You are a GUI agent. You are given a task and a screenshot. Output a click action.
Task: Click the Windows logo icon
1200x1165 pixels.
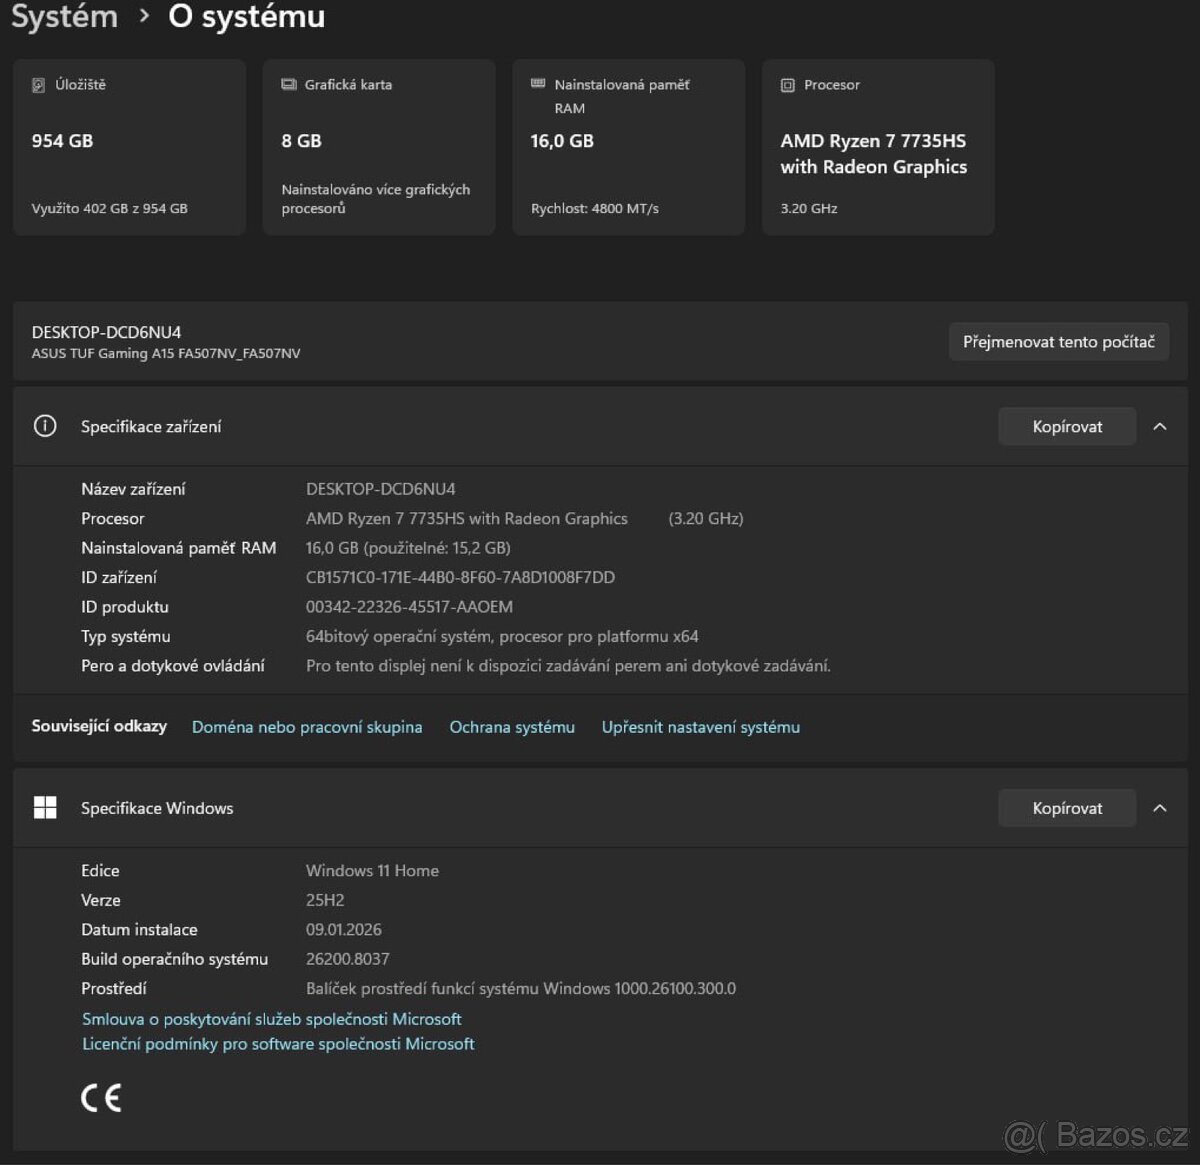tap(45, 808)
